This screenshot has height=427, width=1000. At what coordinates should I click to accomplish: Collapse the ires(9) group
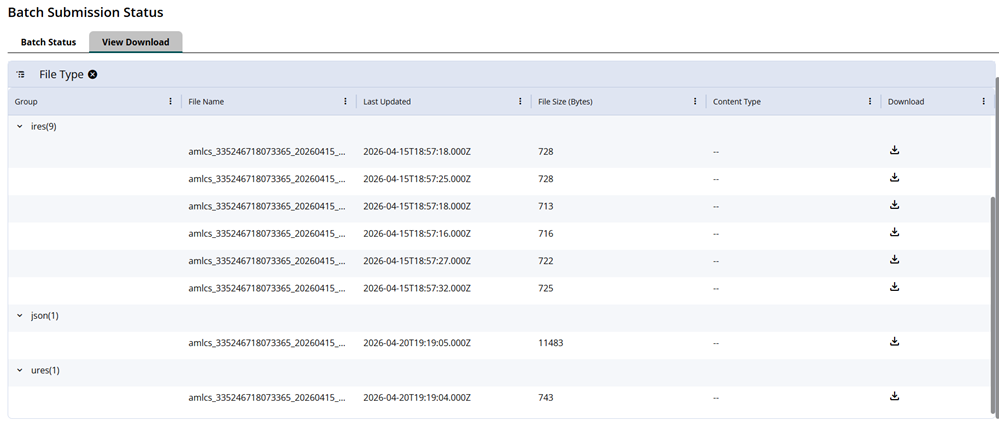pos(20,127)
